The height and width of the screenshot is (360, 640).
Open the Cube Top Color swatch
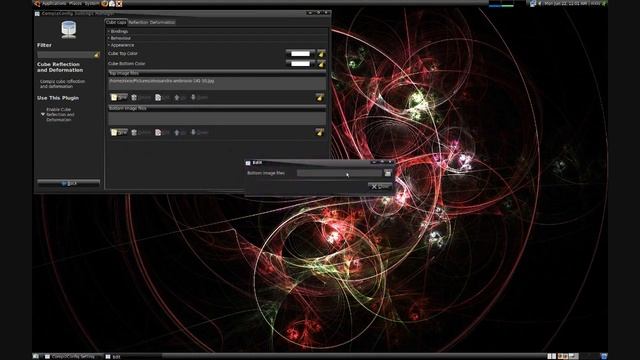click(x=300, y=53)
